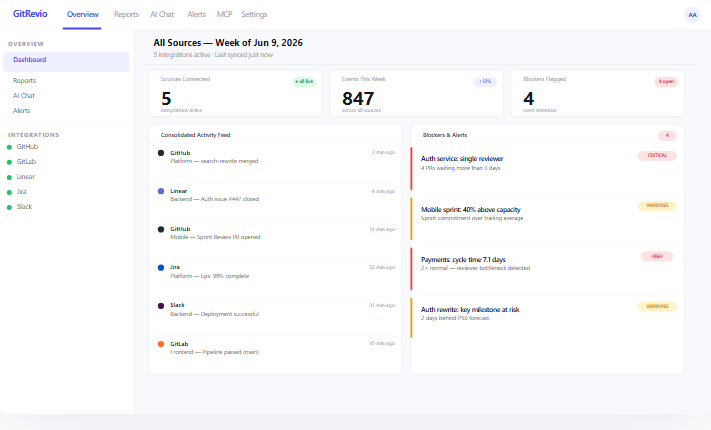The image size is (711, 430).
Task: Open 'Auth rewrite: key milestone at risk' alert
Action: click(470, 309)
